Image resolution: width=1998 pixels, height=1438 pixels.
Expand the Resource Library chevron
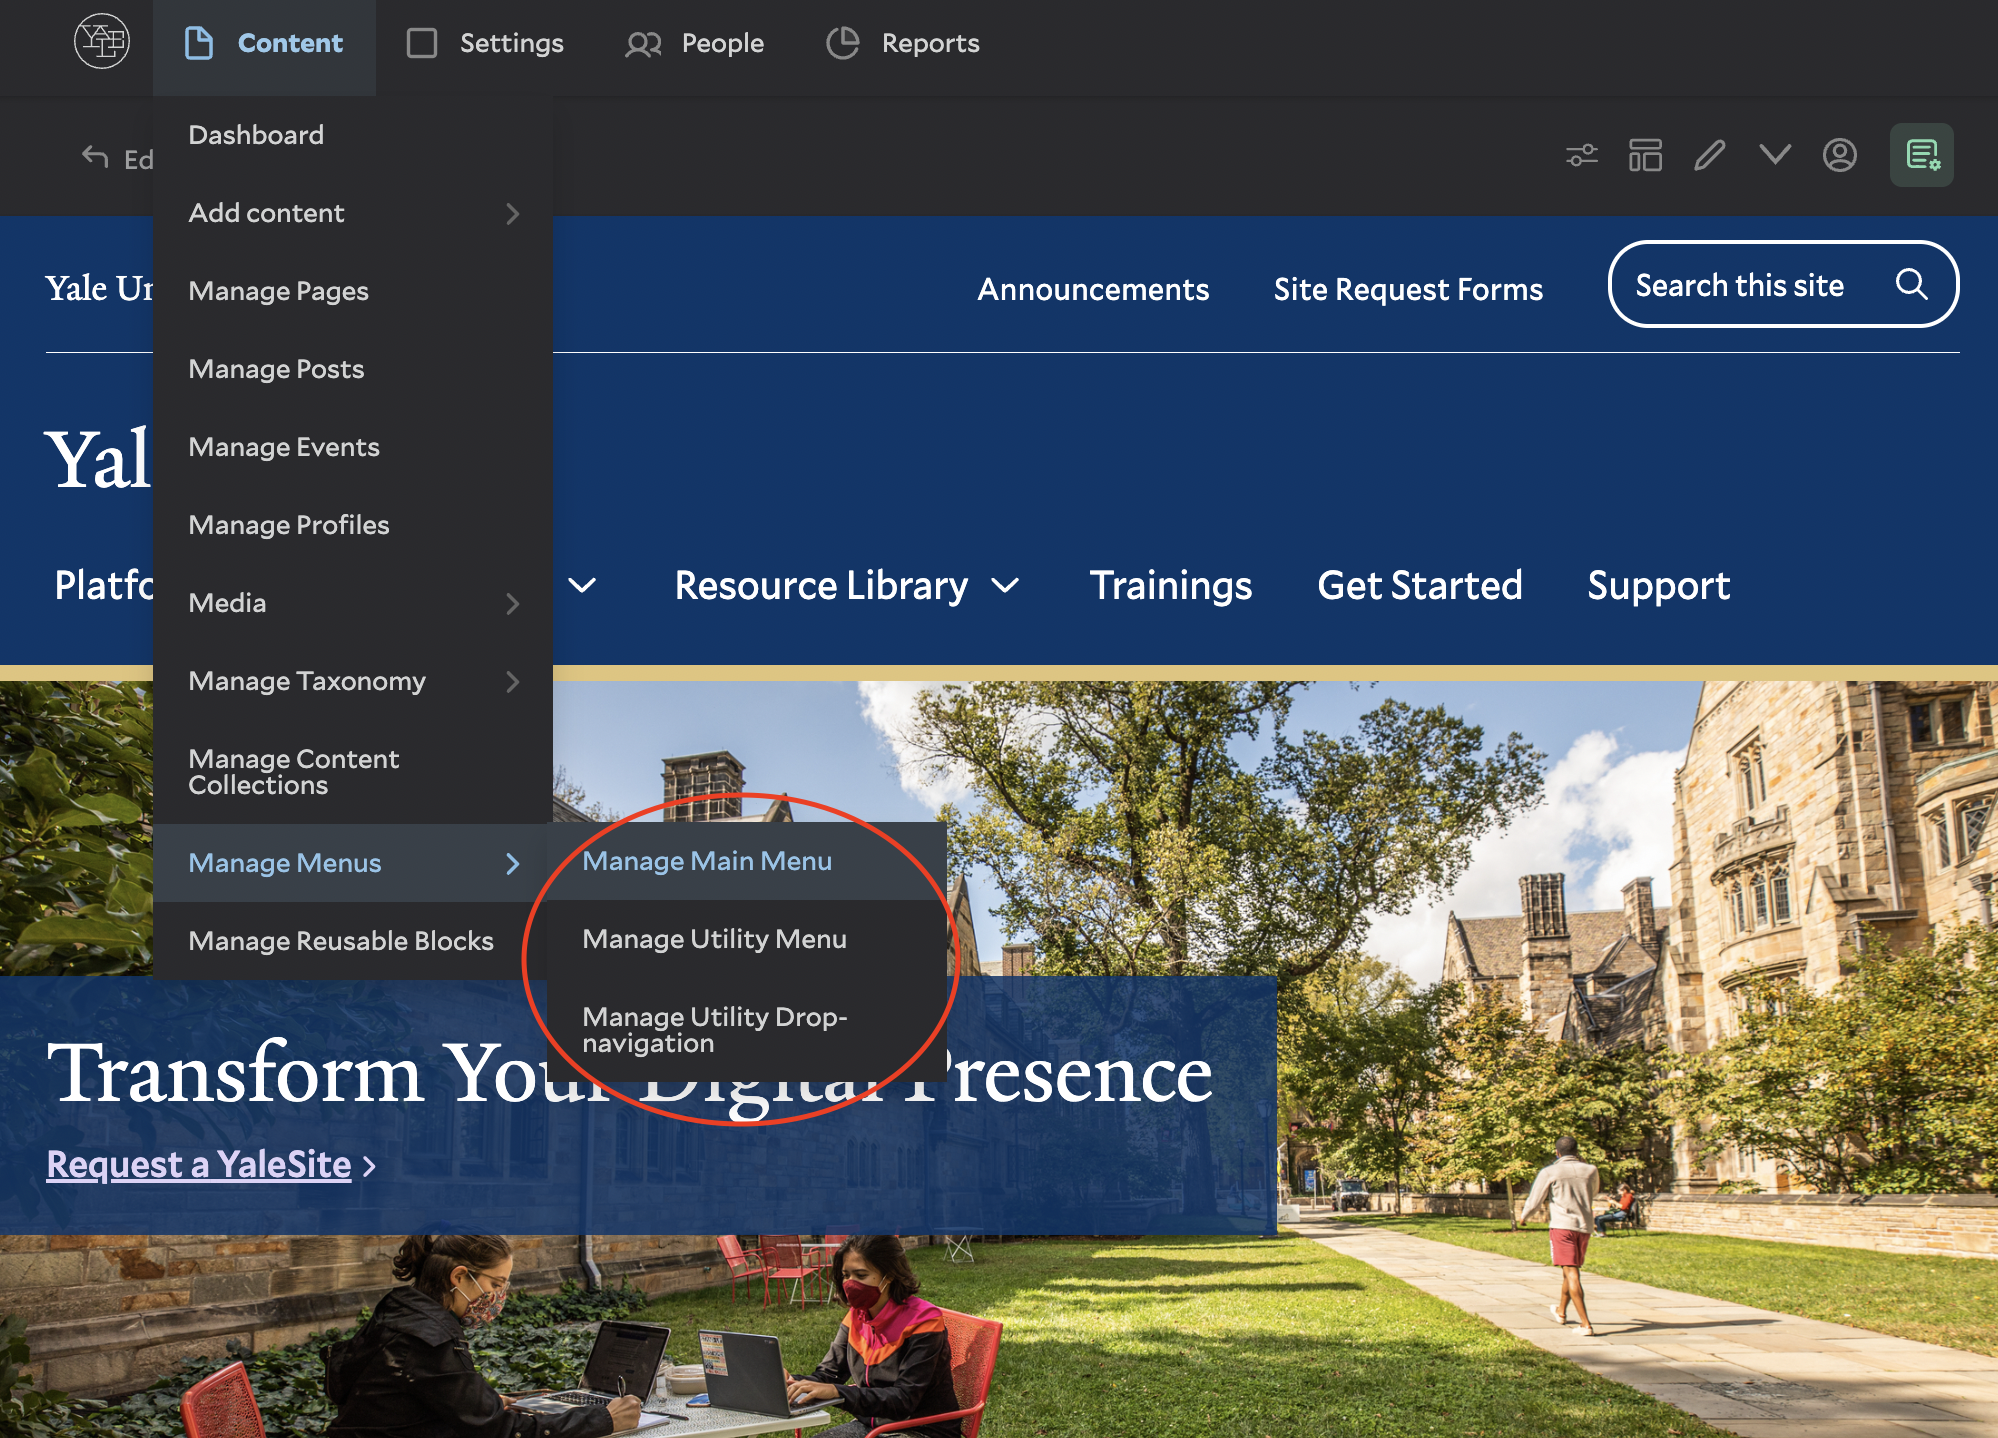pyautogui.click(x=1005, y=586)
